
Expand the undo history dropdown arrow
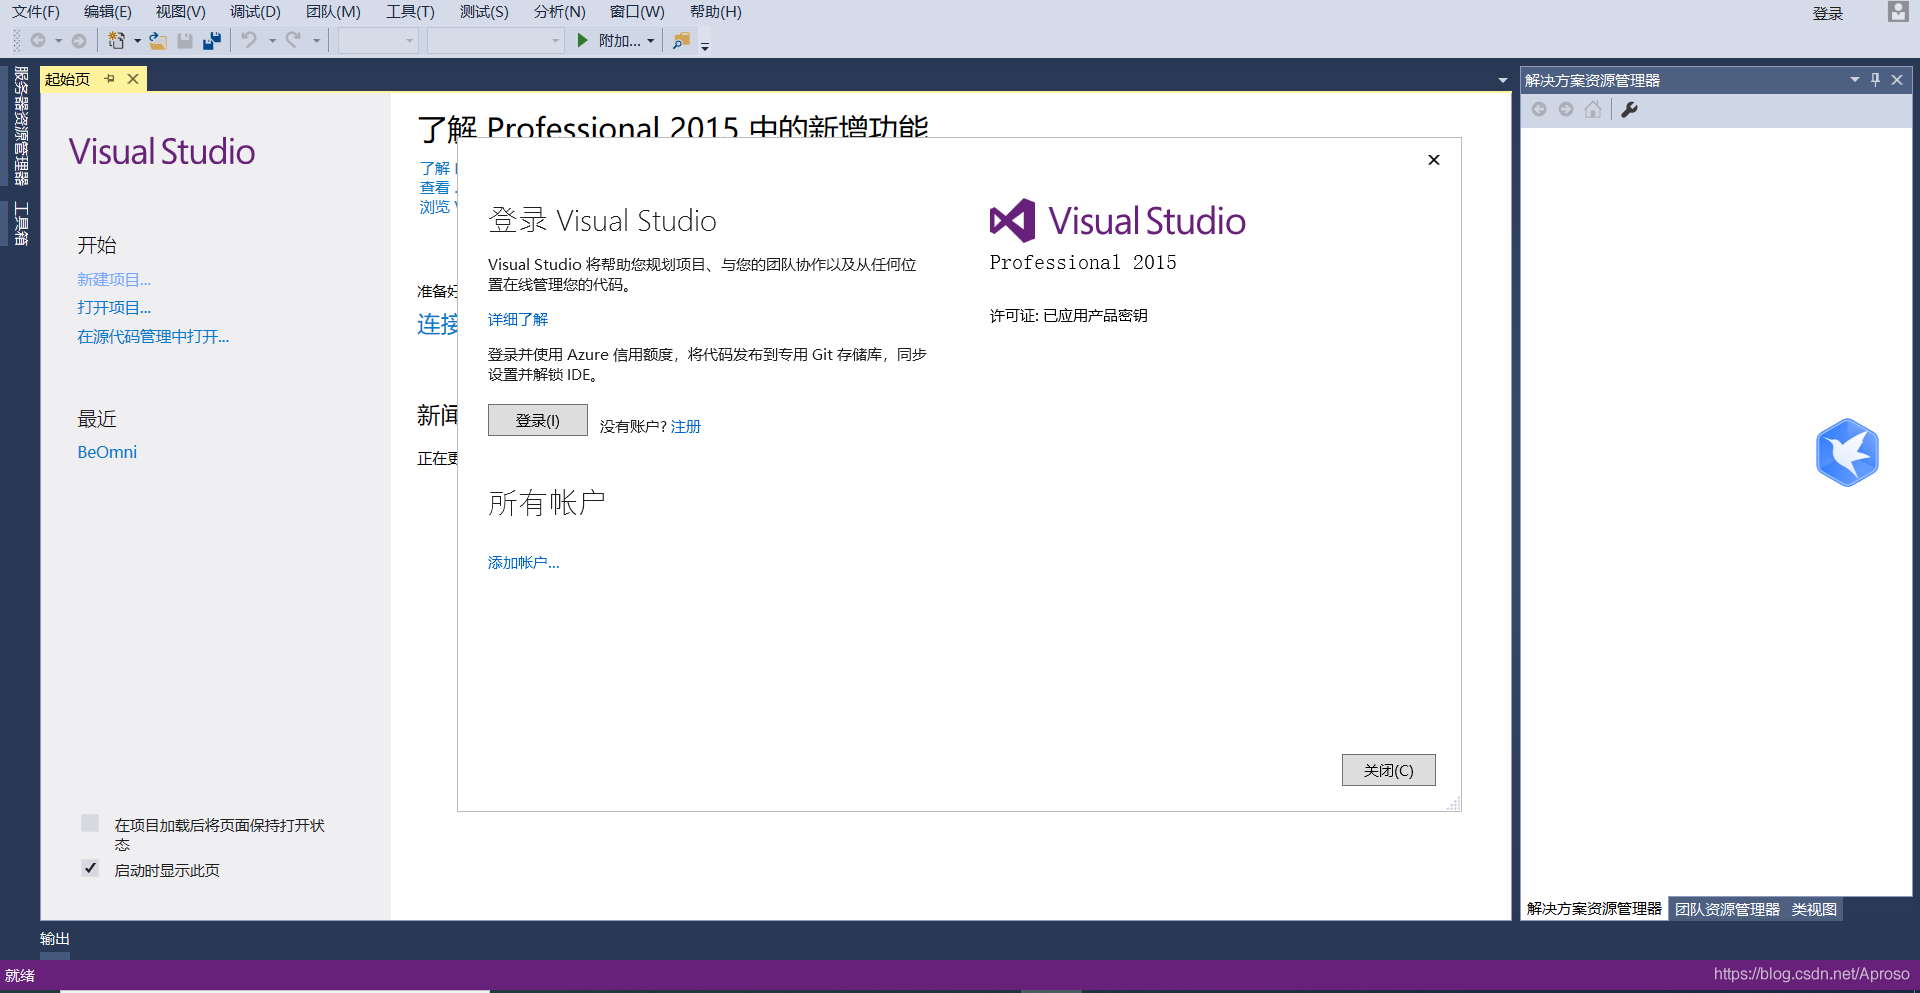pos(272,41)
